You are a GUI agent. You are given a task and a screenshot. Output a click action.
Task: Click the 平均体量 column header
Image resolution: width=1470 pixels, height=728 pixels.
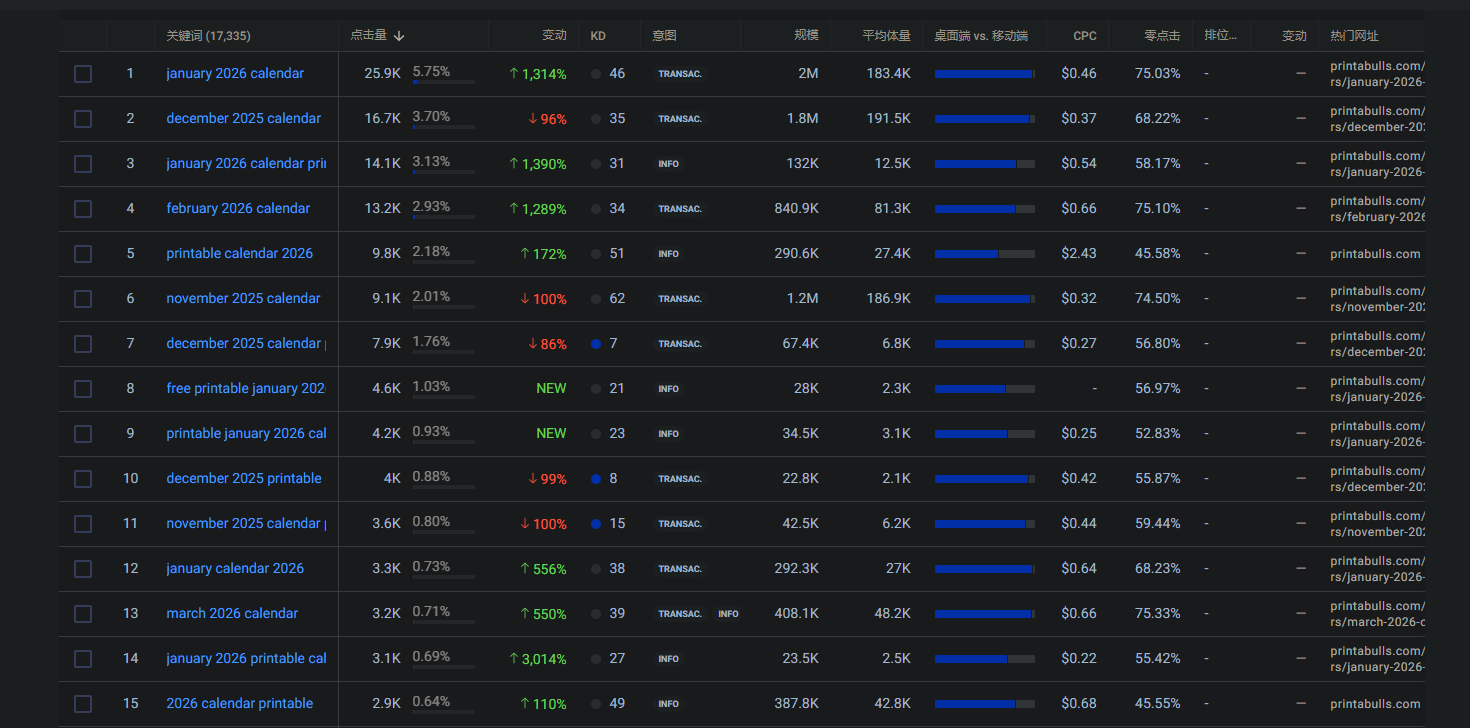(x=886, y=36)
